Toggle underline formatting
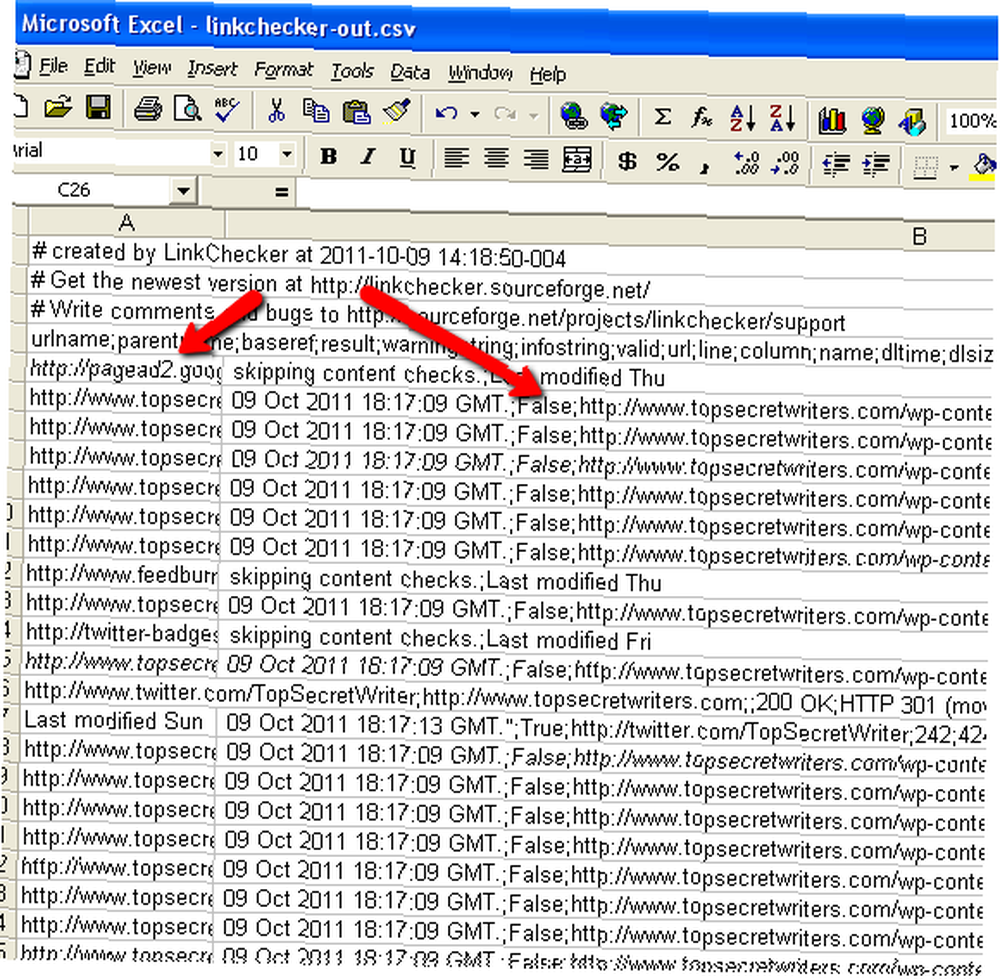Viewport: 1000px width, 979px height. [x=407, y=158]
